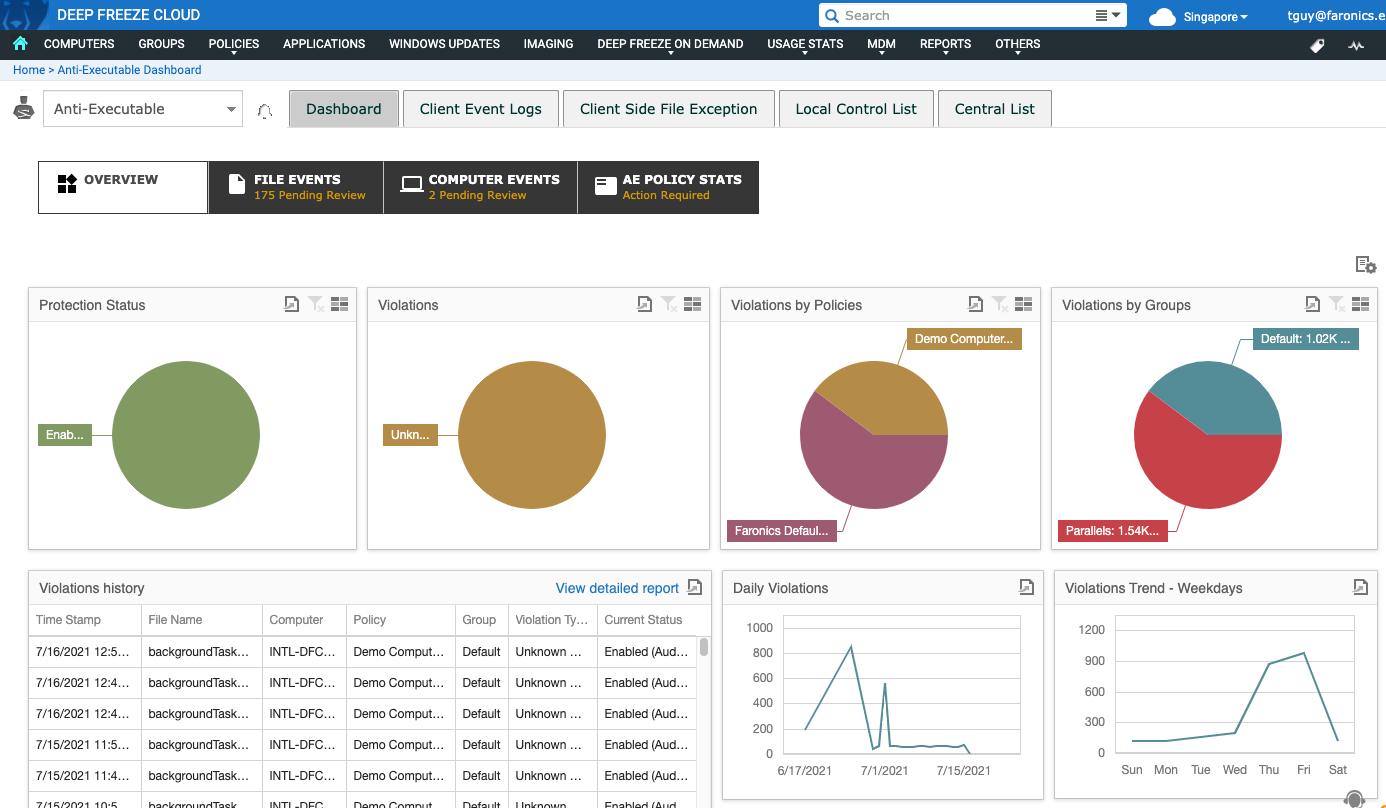Click the tag icon in top bar

(1317, 45)
